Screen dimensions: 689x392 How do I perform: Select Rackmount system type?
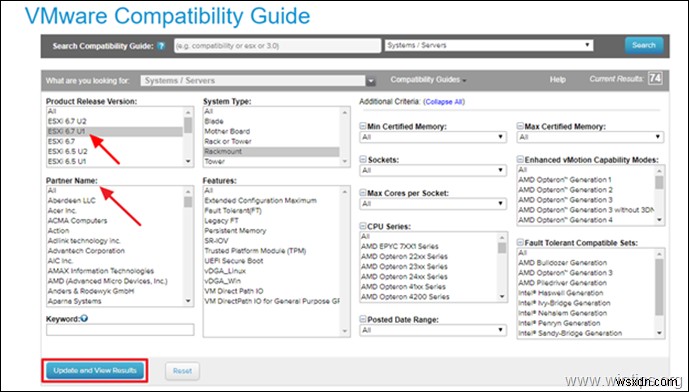271,152
